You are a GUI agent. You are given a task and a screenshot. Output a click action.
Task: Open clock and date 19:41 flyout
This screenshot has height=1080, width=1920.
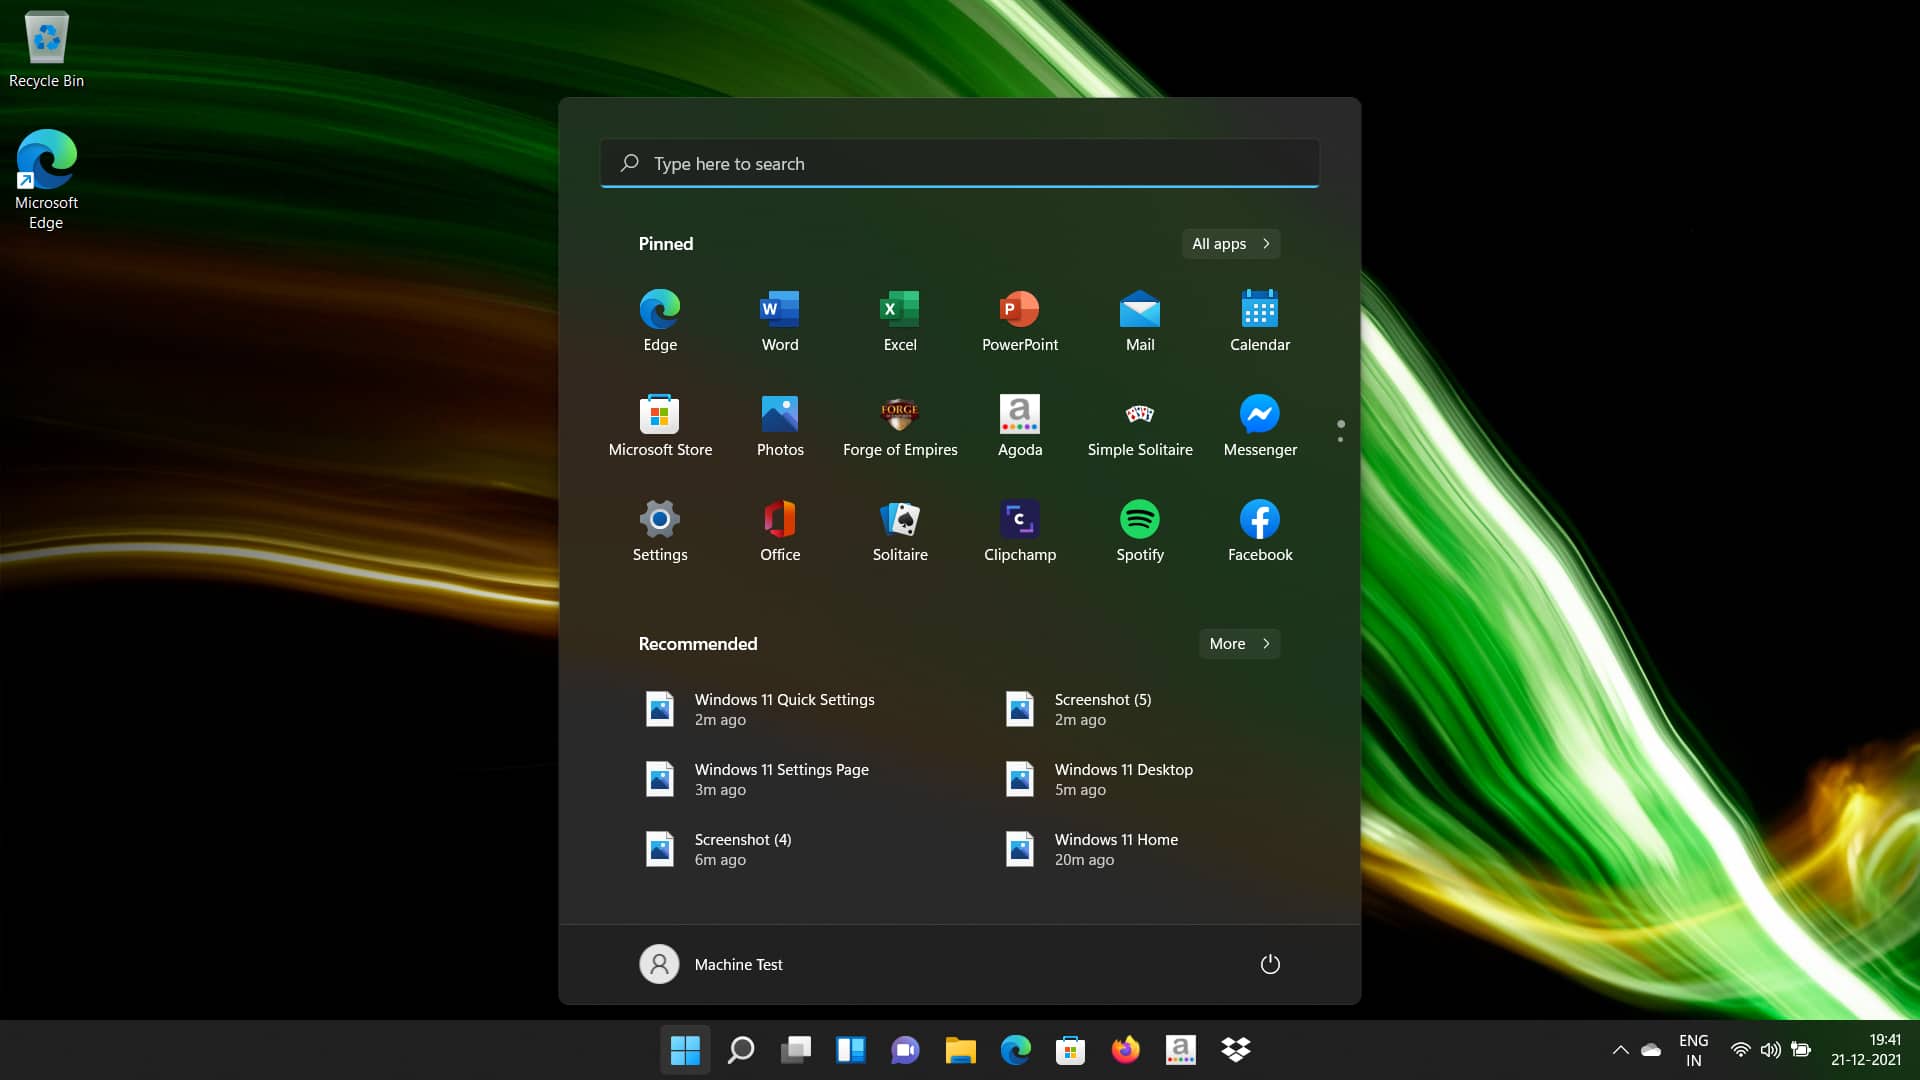pos(1866,1050)
